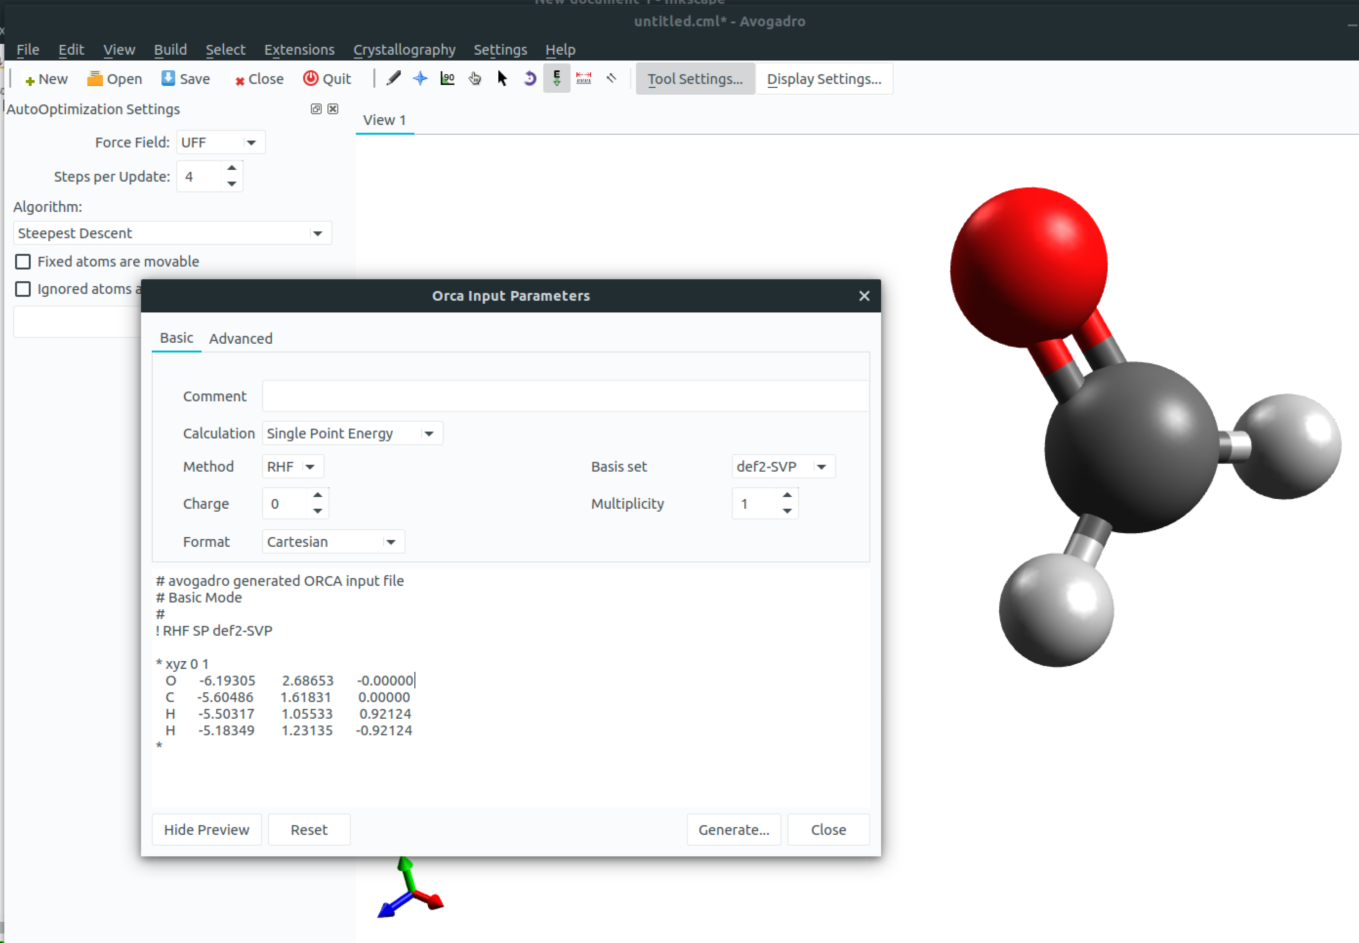
Task: Activate the Auto Rotate tool
Action: pyautogui.click(x=530, y=78)
